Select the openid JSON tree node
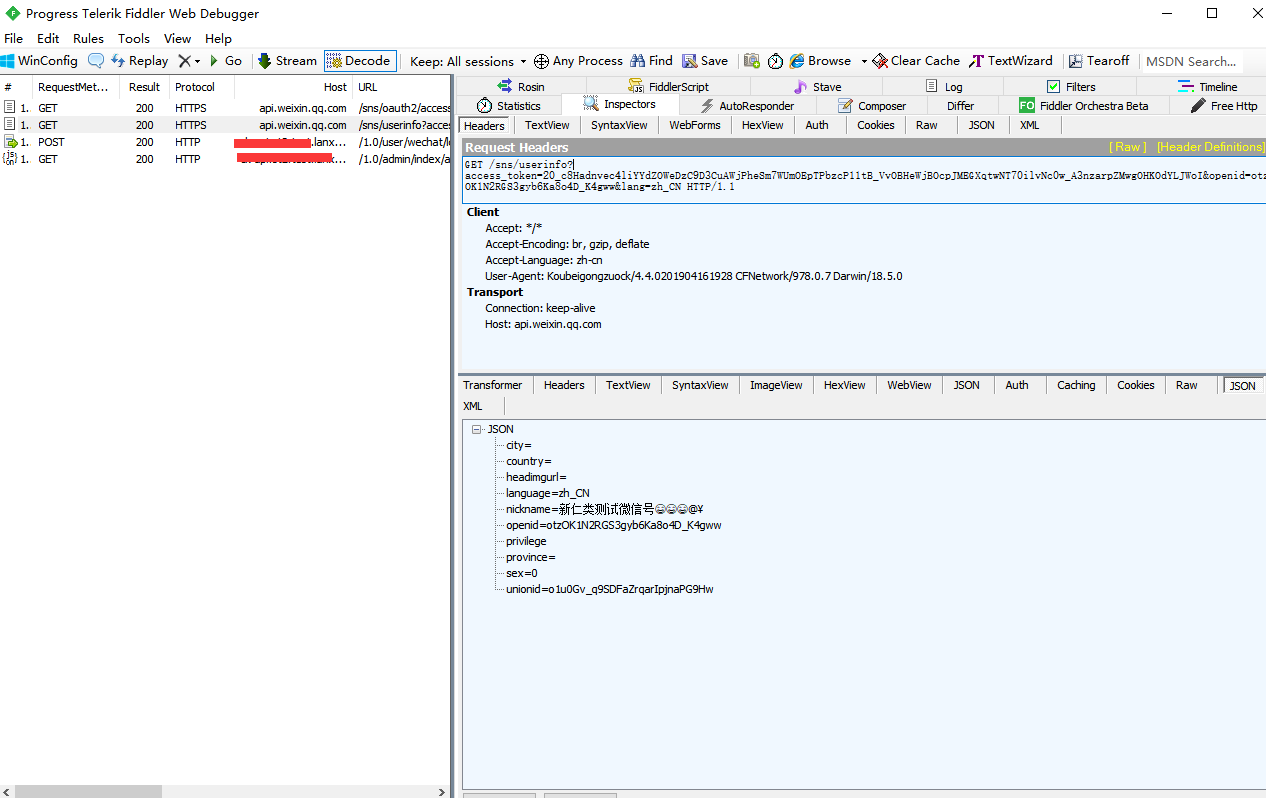 (x=613, y=525)
